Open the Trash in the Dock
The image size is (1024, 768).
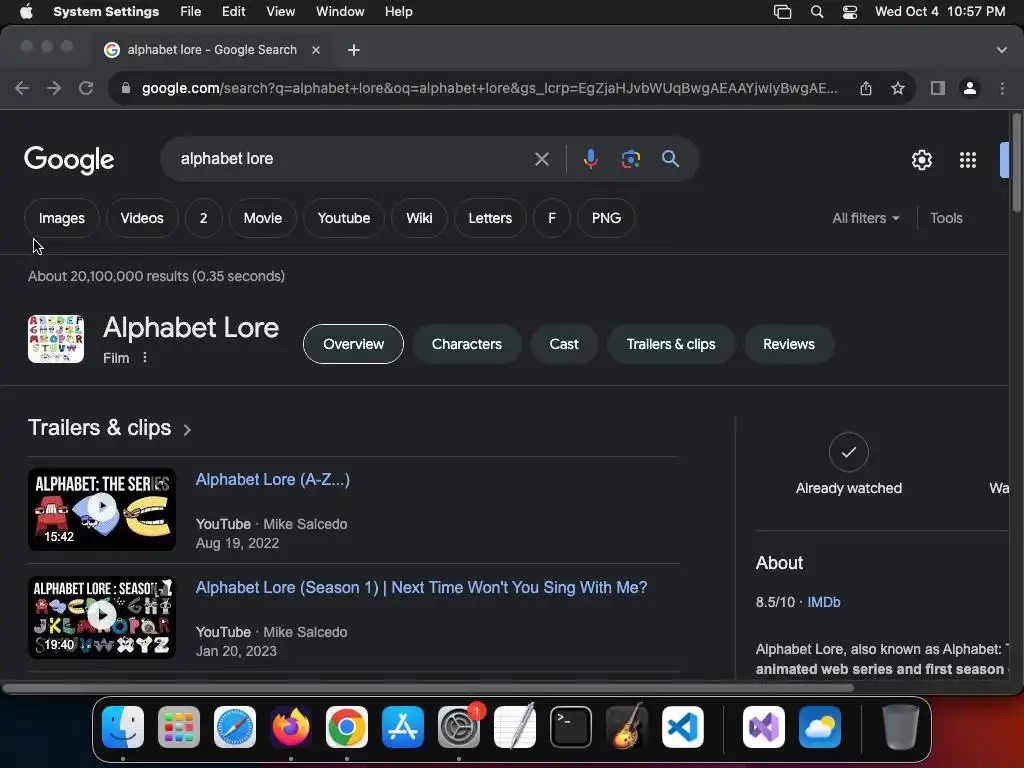901,727
